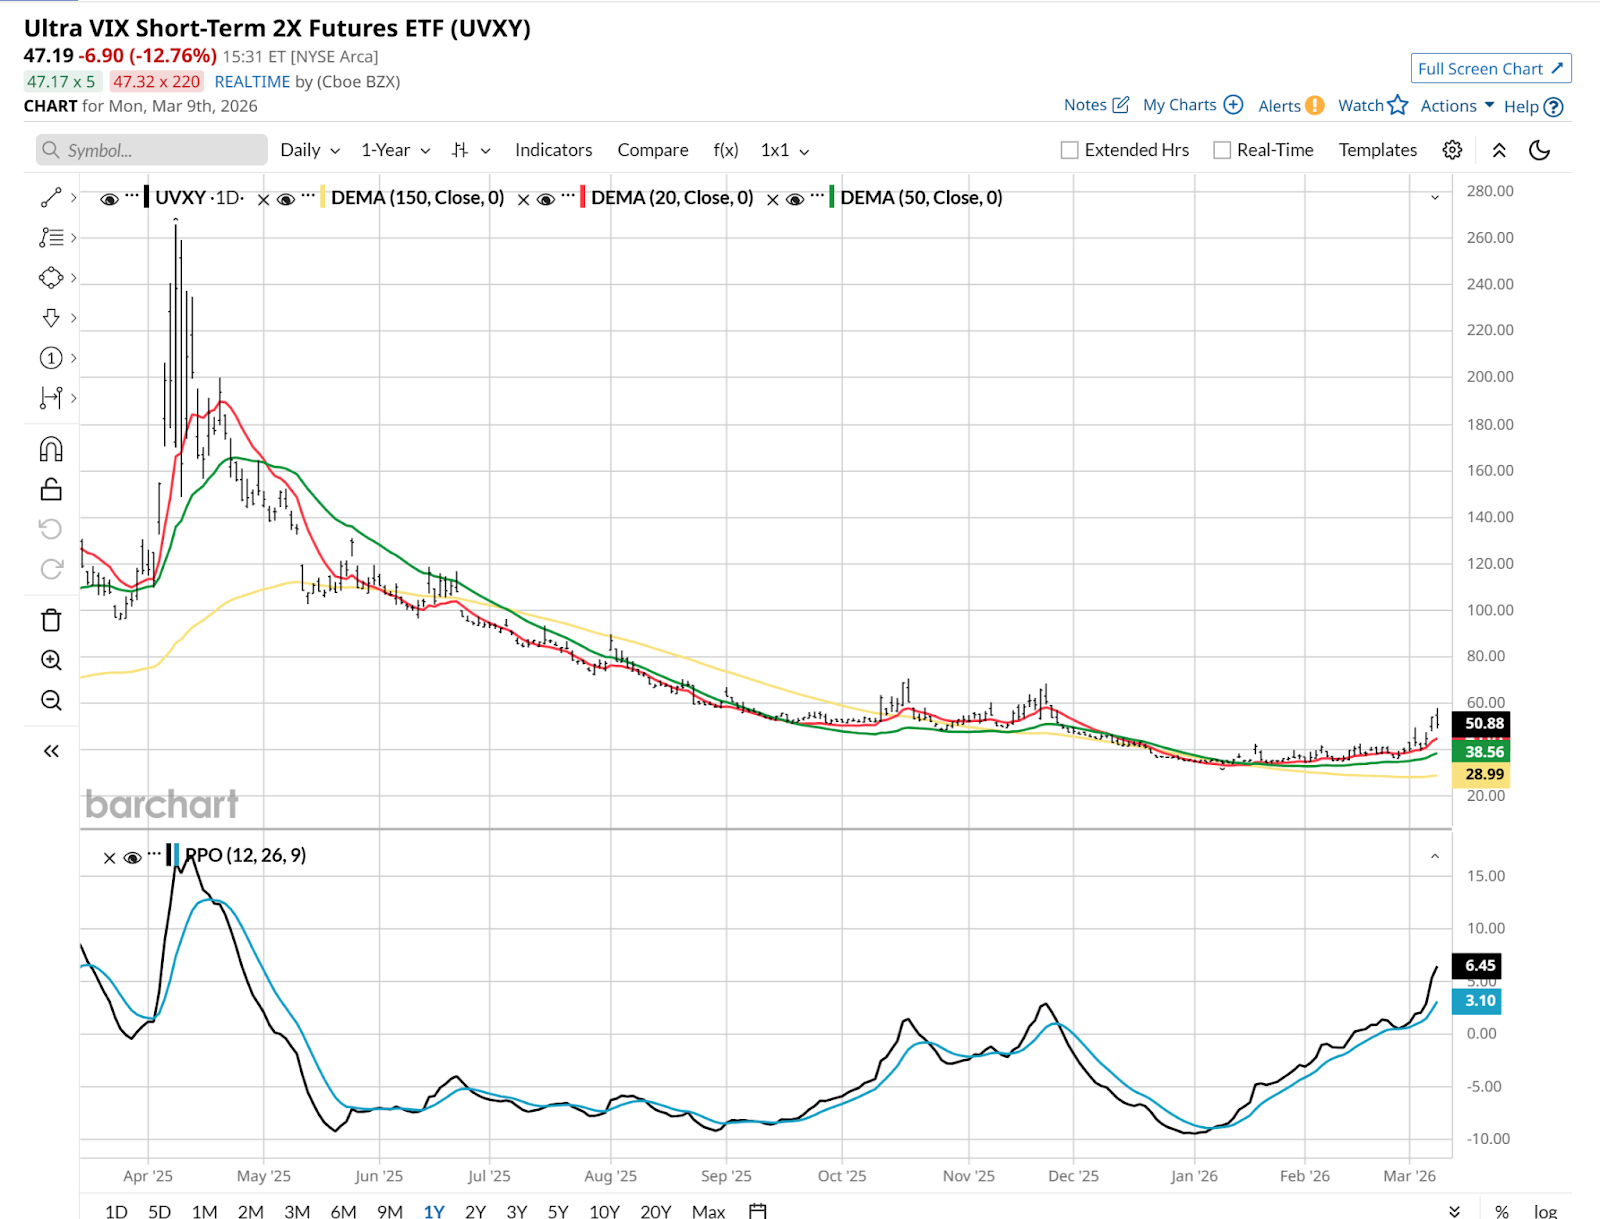Collapse the main price pane chevron
Screen dimensions: 1600x1219
pos(1435,198)
